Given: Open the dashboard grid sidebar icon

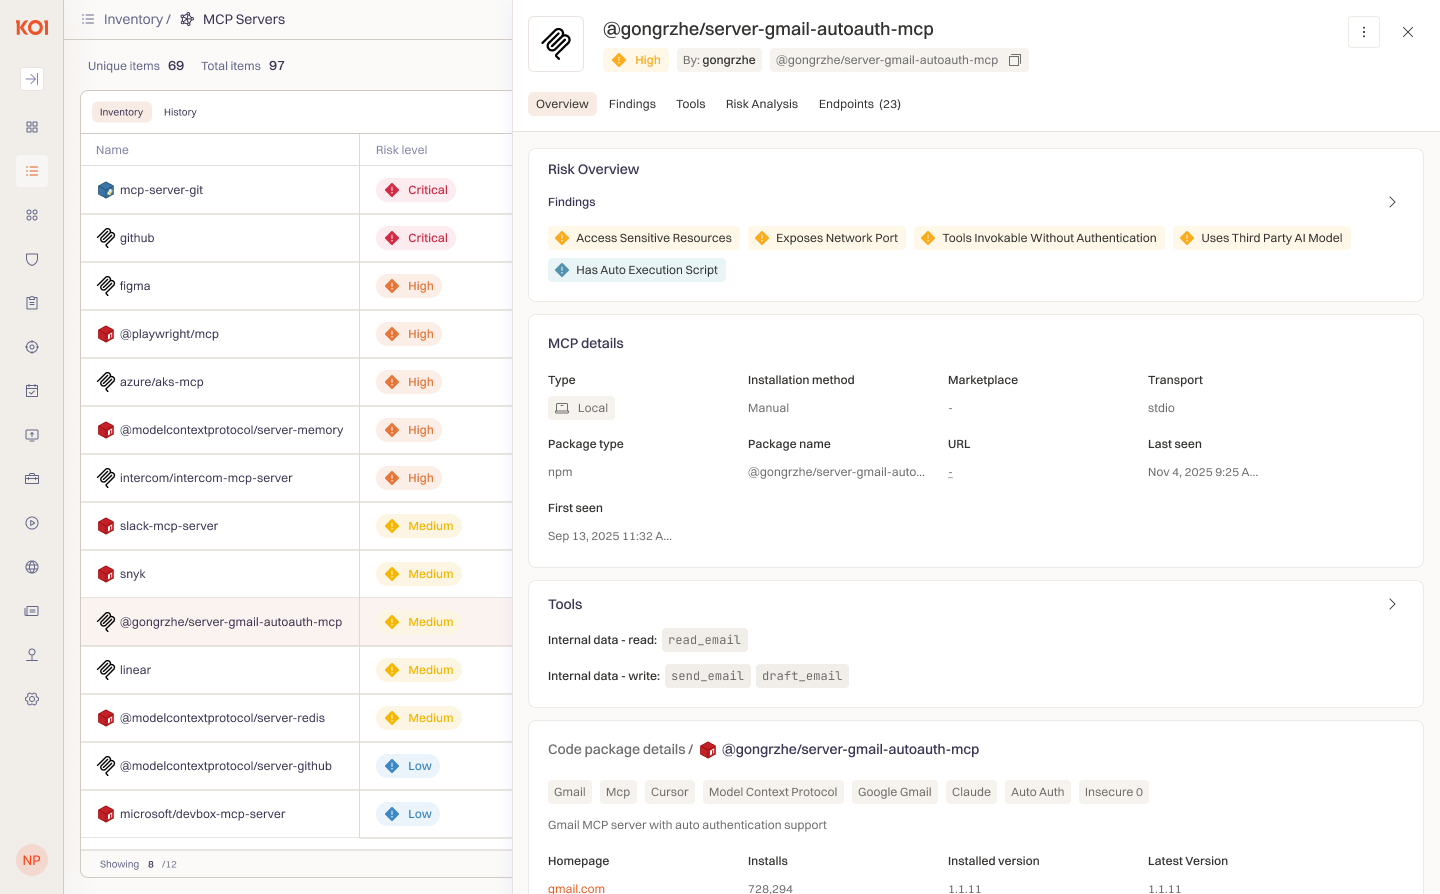Looking at the screenshot, I should click(x=32, y=127).
